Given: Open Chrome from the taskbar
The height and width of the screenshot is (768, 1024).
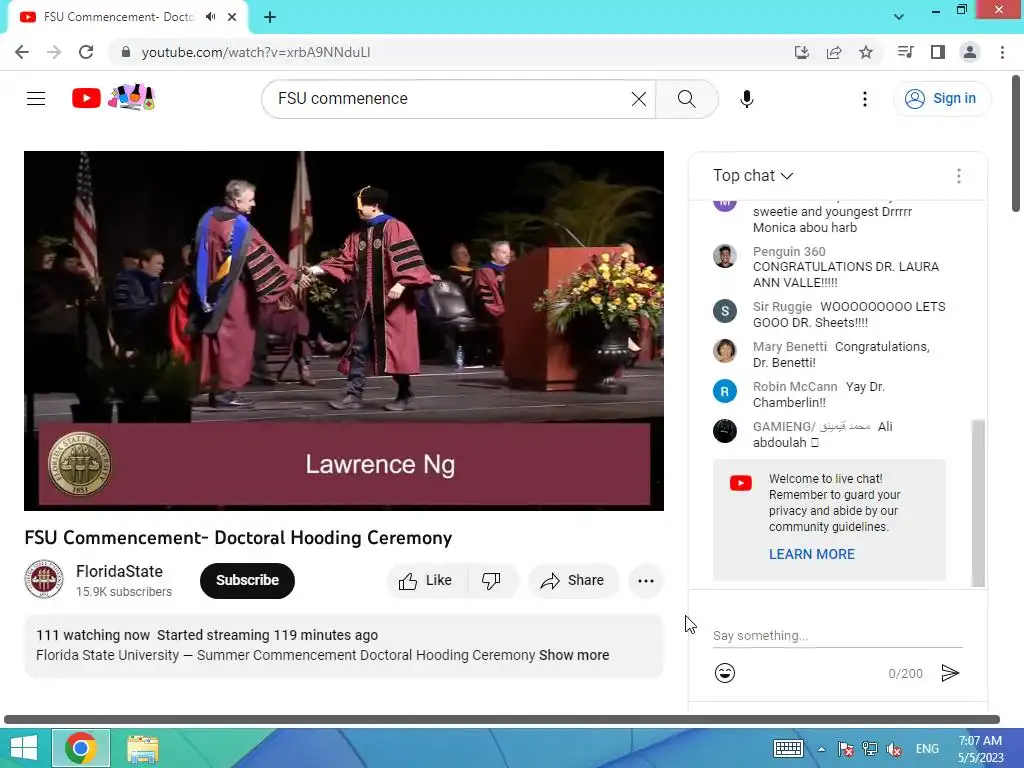Looking at the screenshot, I should [x=81, y=748].
